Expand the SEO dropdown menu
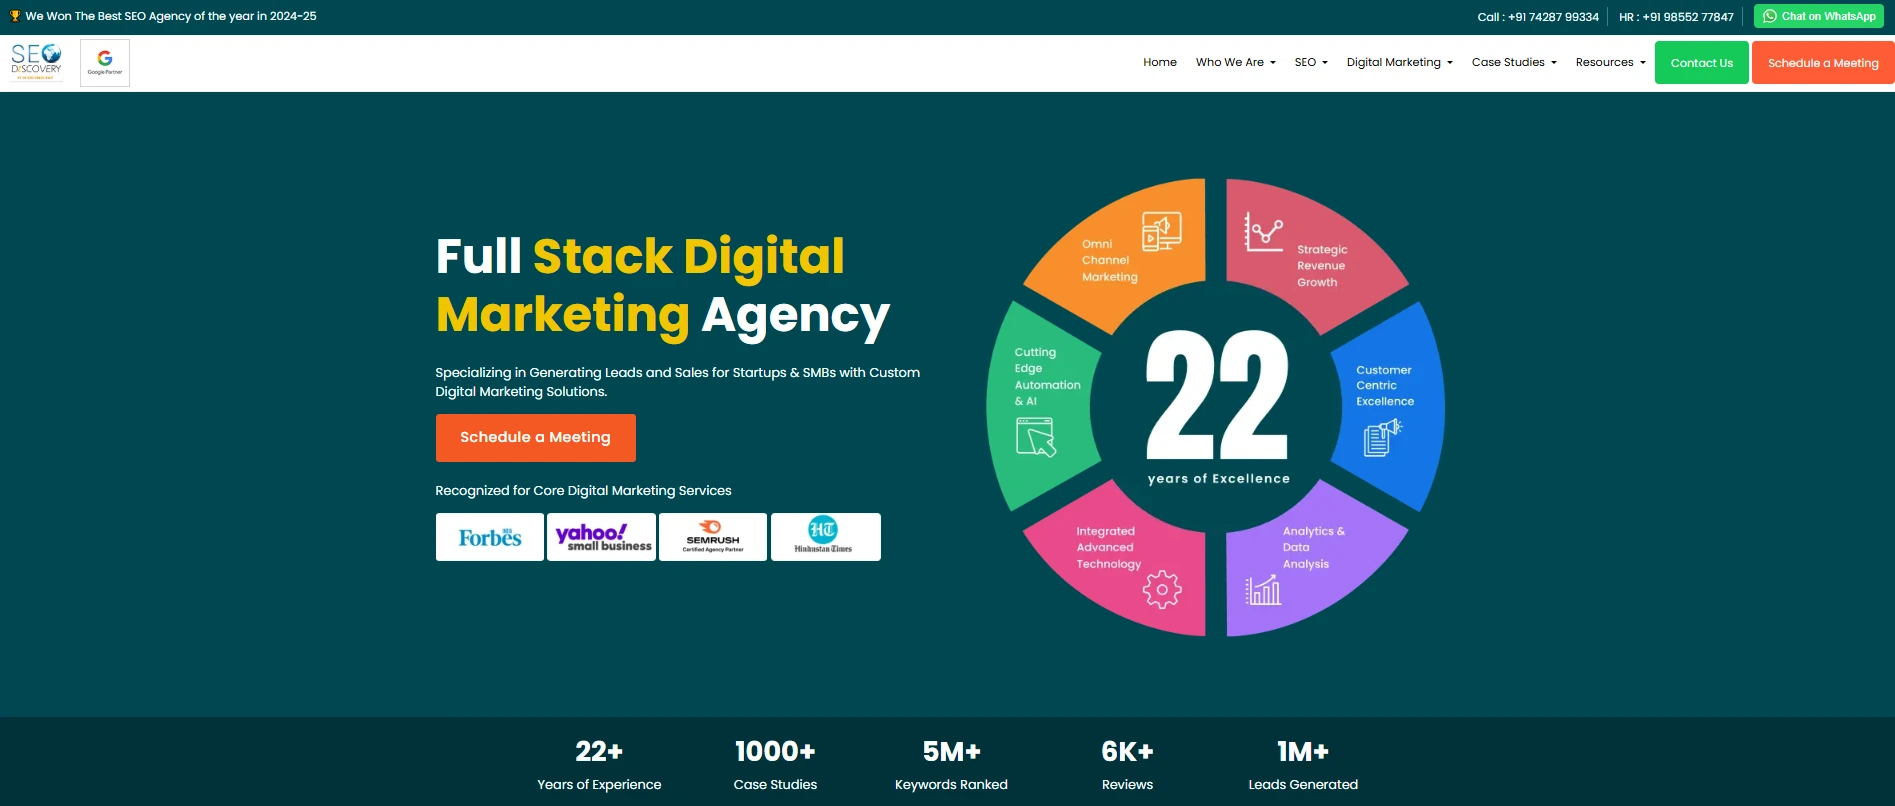The height and width of the screenshot is (806, 1895). click(1311, 62)
